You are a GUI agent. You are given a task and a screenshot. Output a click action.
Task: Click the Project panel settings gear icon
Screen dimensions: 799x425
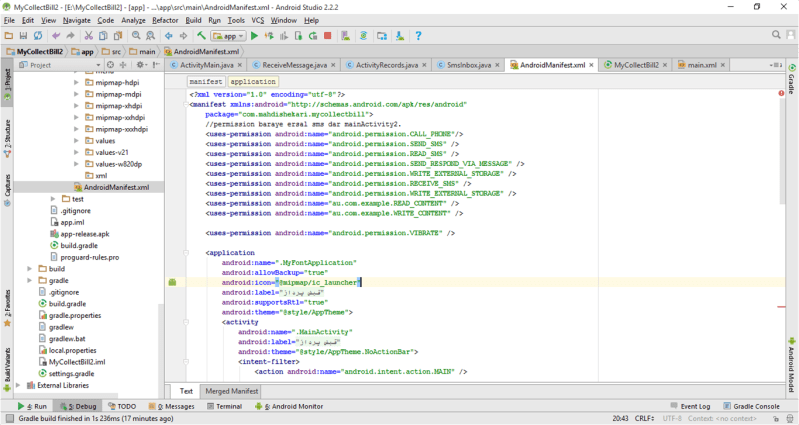pos(141,65)
